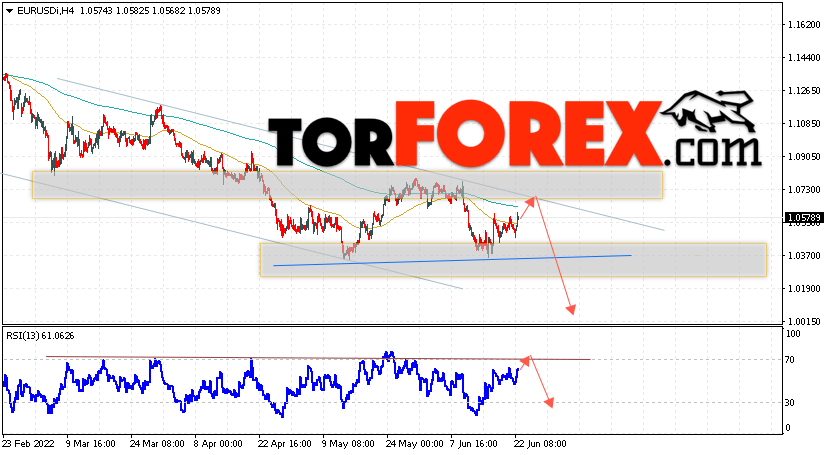Viewport: 828px width, 455px height.
Task: Click the 1.12650 price axis label
Action: pyautogui.click(x=804, y=91)
